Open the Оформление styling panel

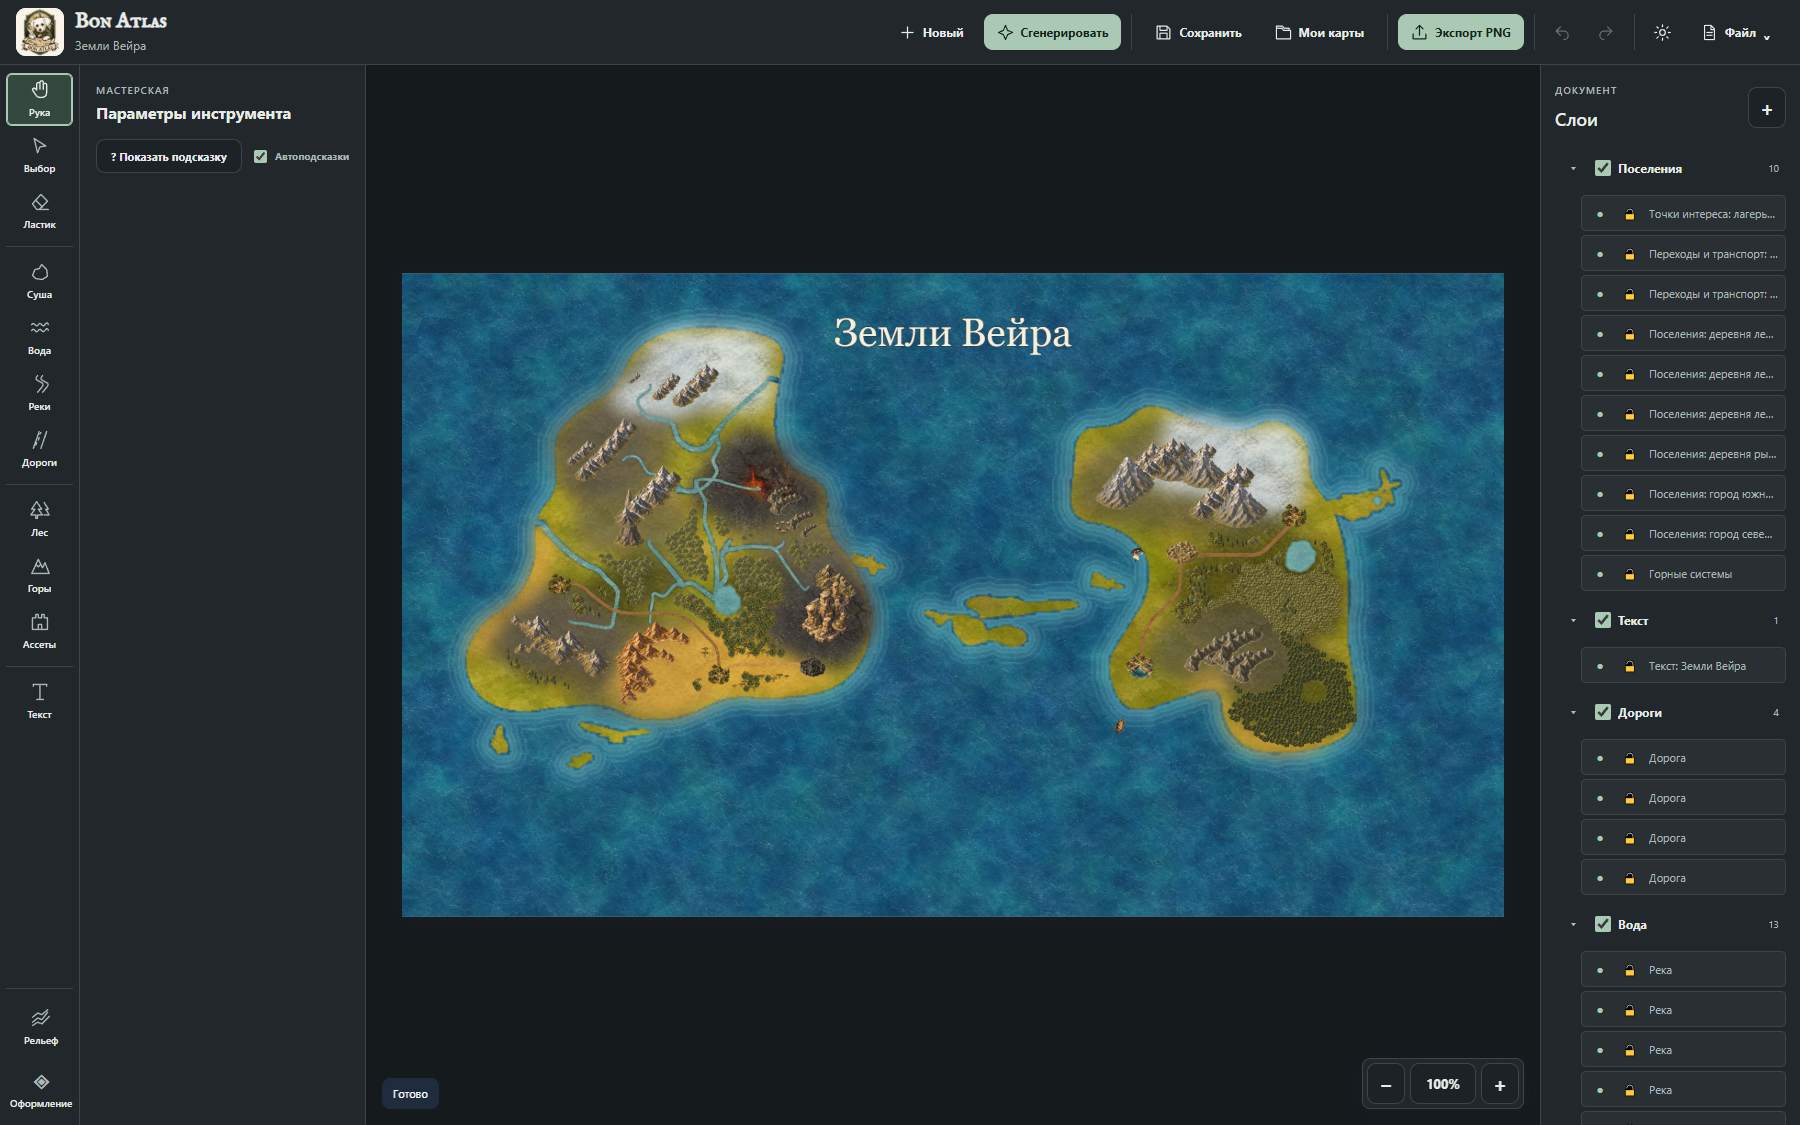[40, 1090]
